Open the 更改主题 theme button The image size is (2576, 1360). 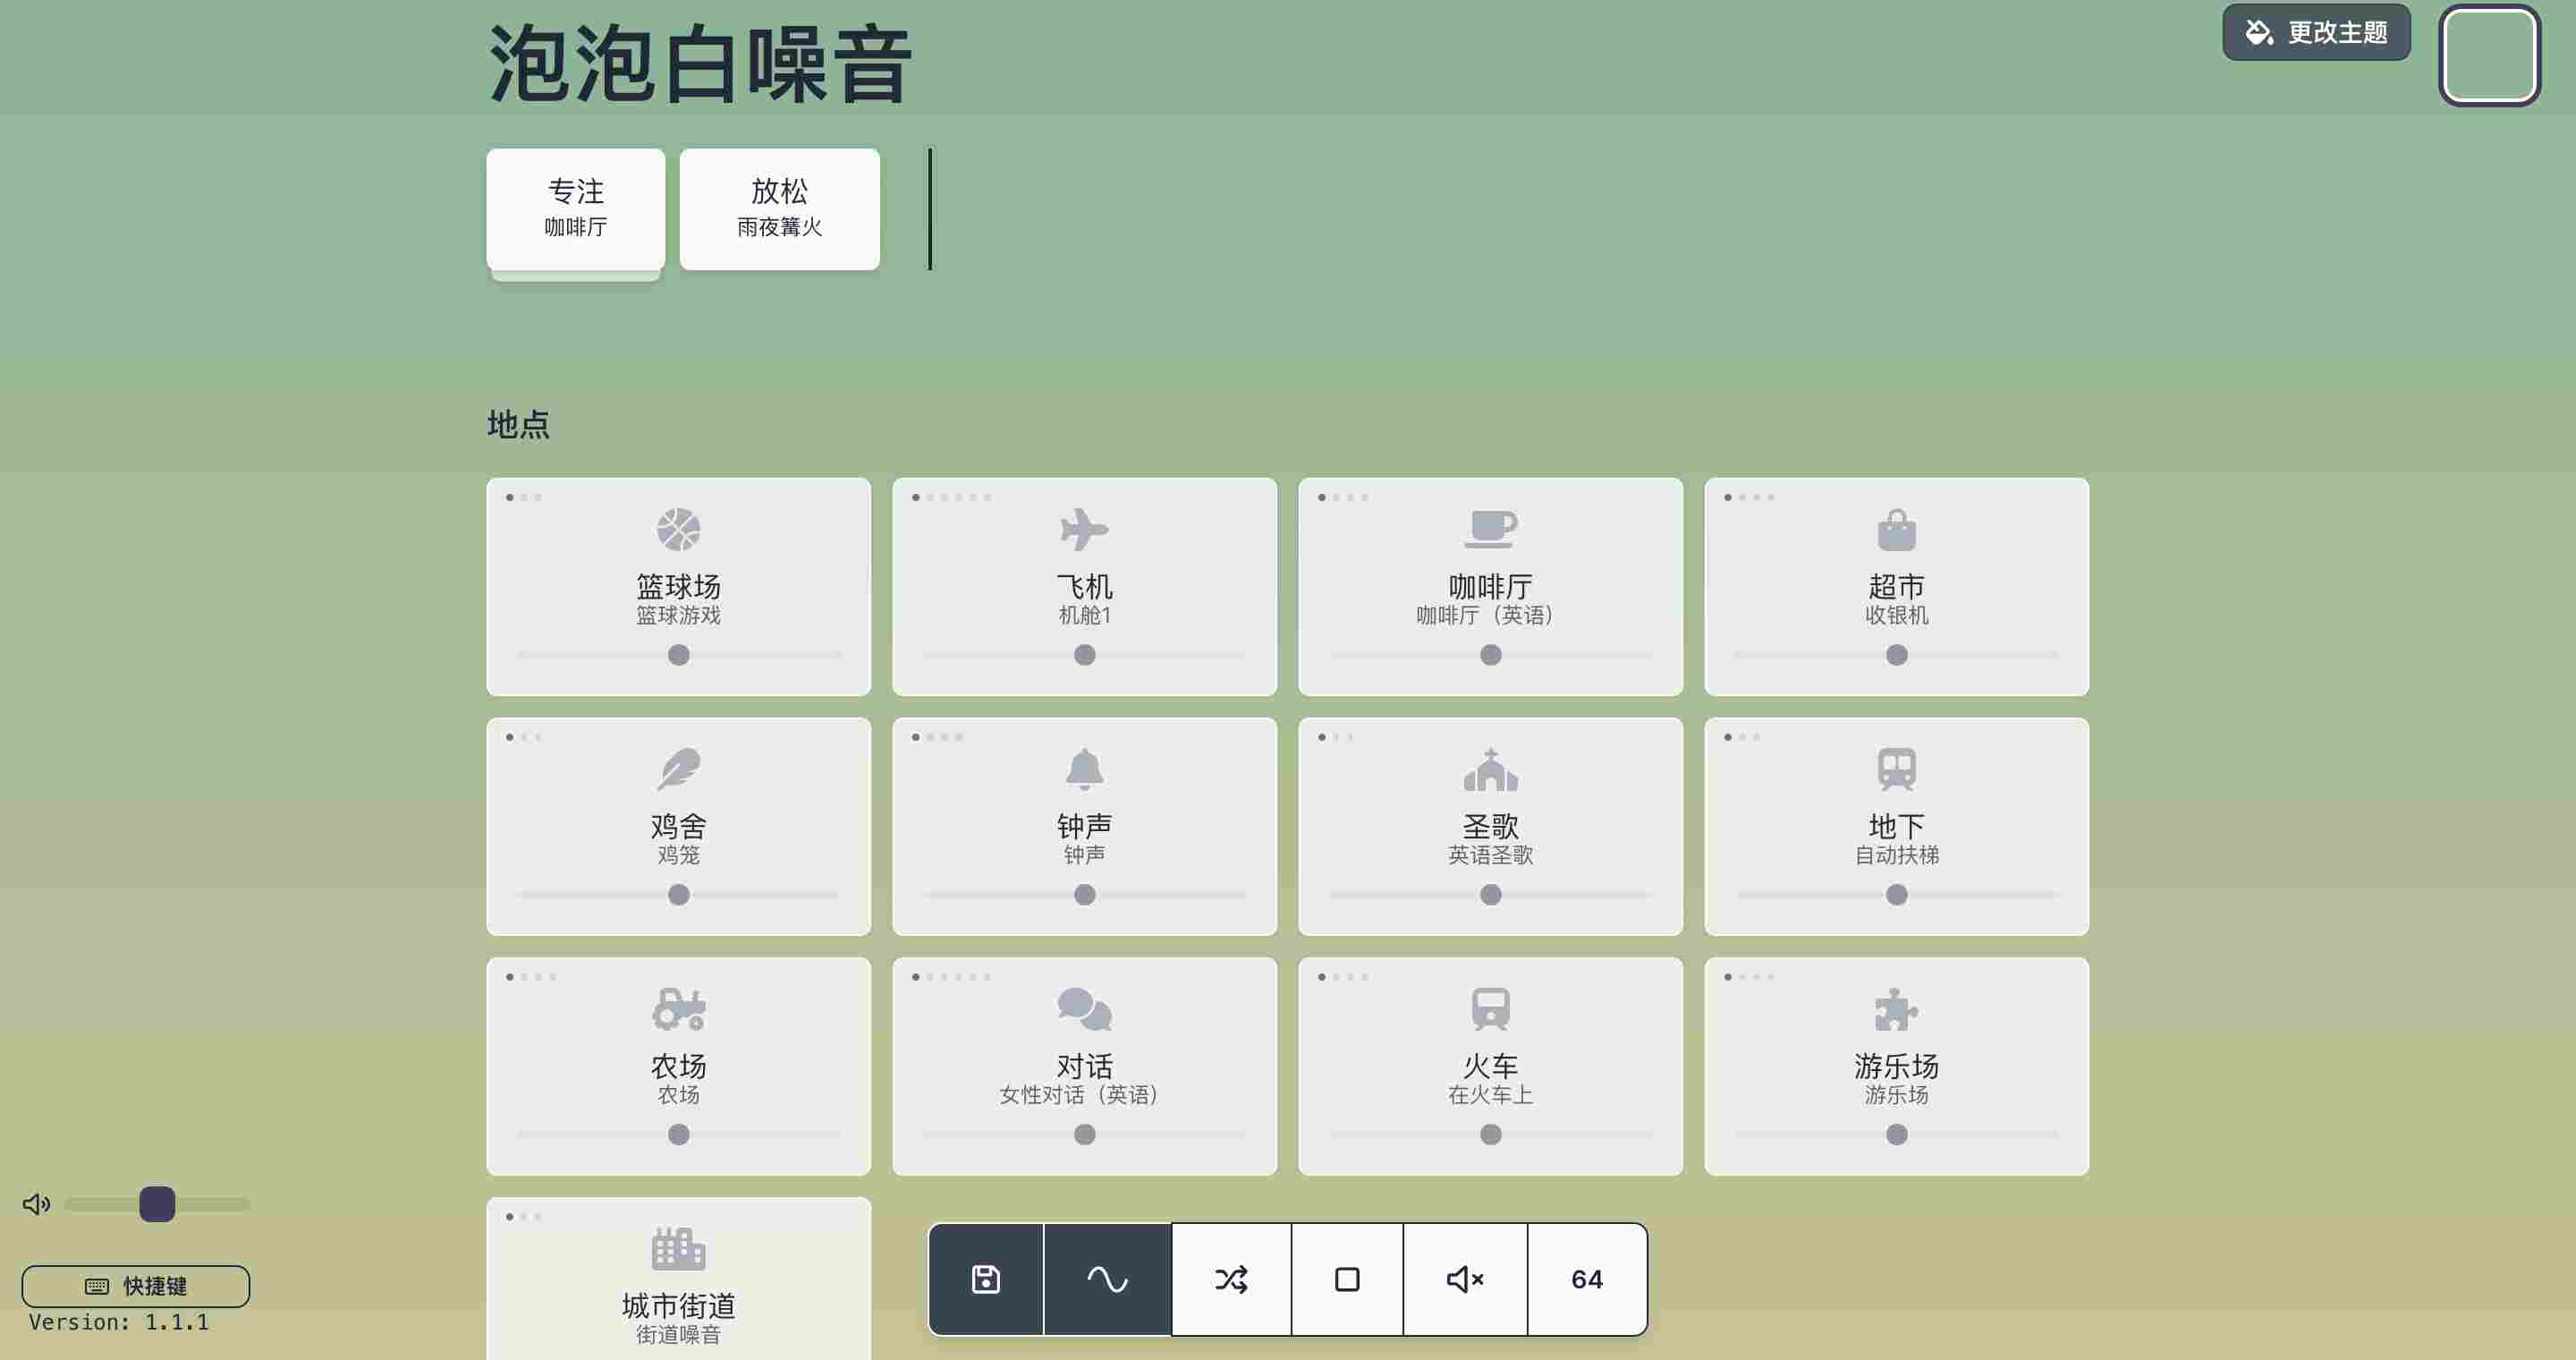point(2316,33)
